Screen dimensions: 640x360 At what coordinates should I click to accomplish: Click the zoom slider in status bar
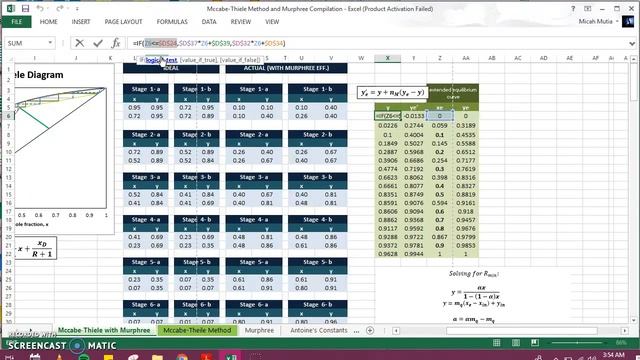(x=577, y=343)
